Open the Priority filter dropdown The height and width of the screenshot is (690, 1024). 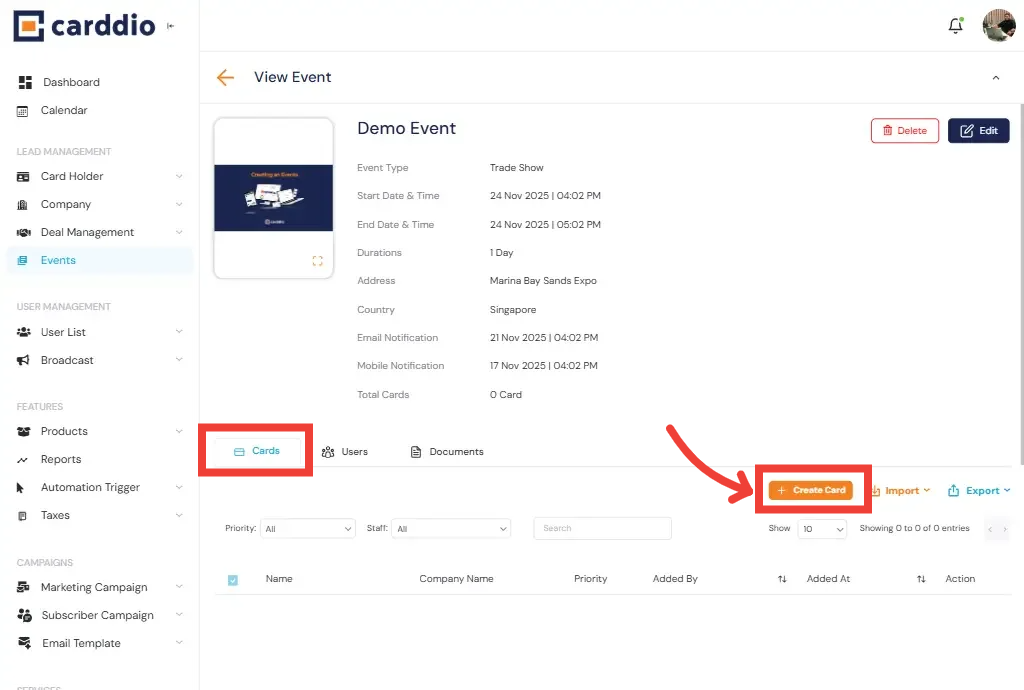(308, 528)
